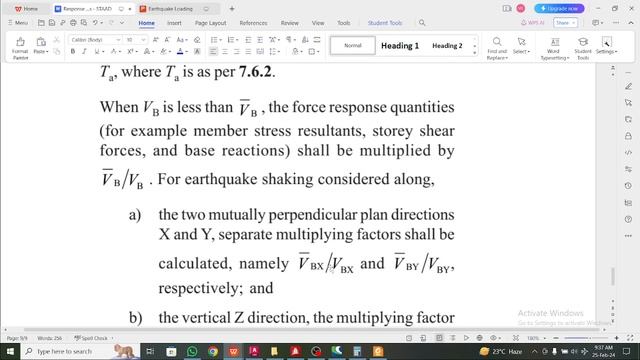Screen dimensions: 640x360
Task: Click the decrease font size icon
Action: pos(167,40)
